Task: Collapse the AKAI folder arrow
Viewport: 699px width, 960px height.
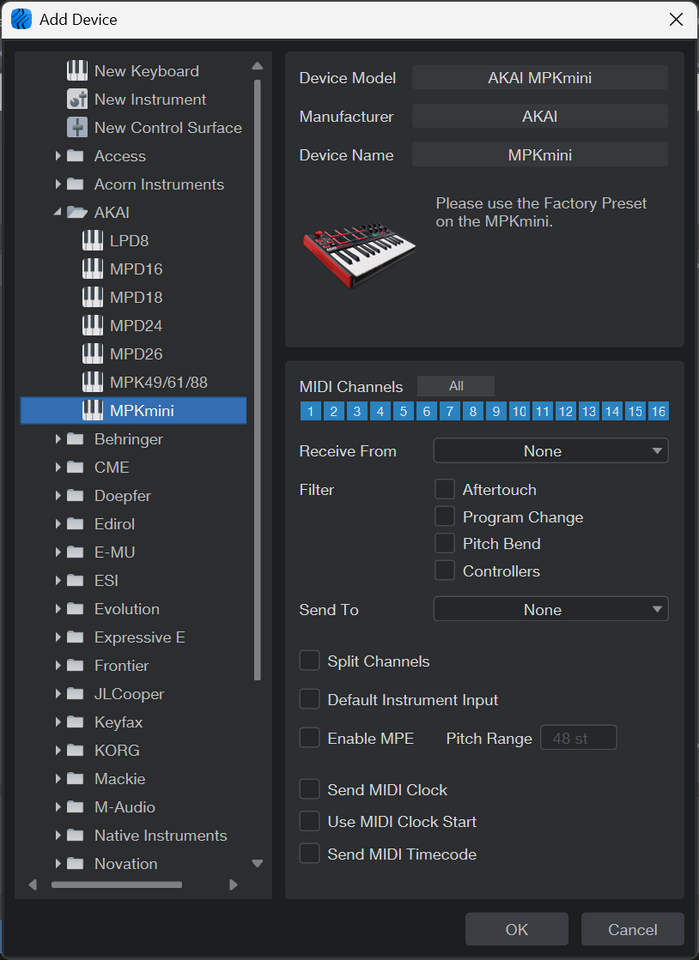Action: tap(58, 213)
